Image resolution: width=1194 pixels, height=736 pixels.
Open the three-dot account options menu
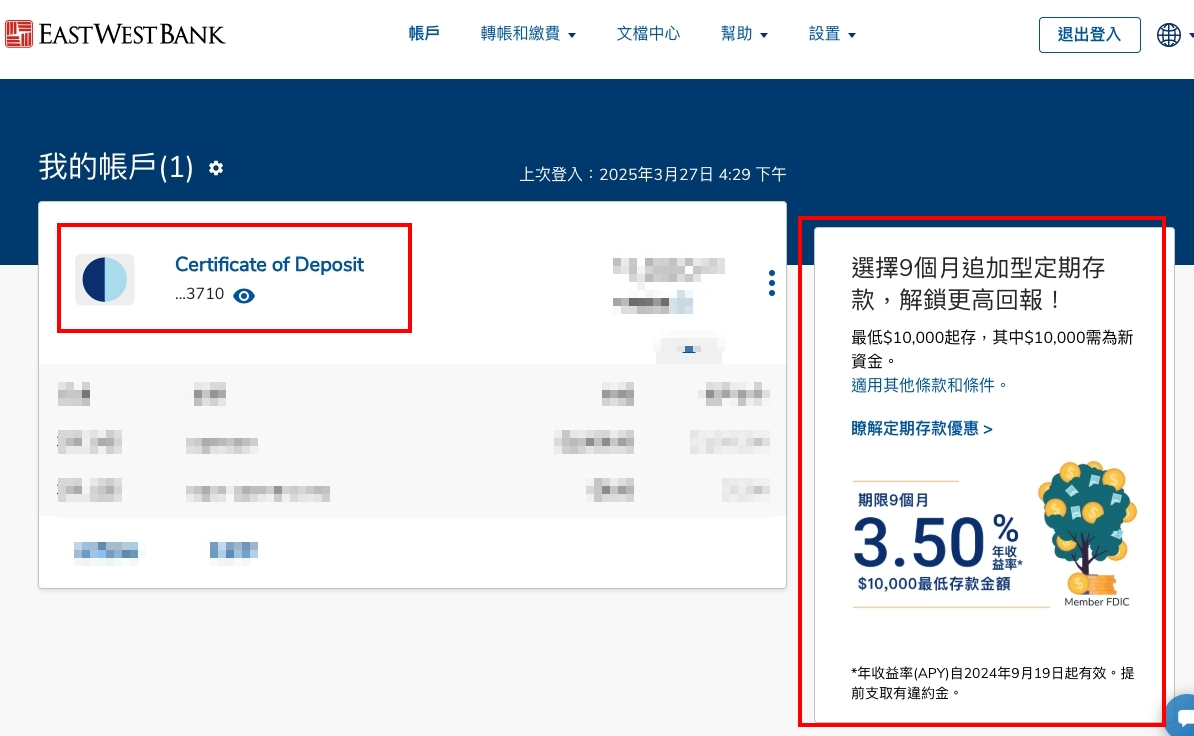pyautogui.click(x=771, y=283)
